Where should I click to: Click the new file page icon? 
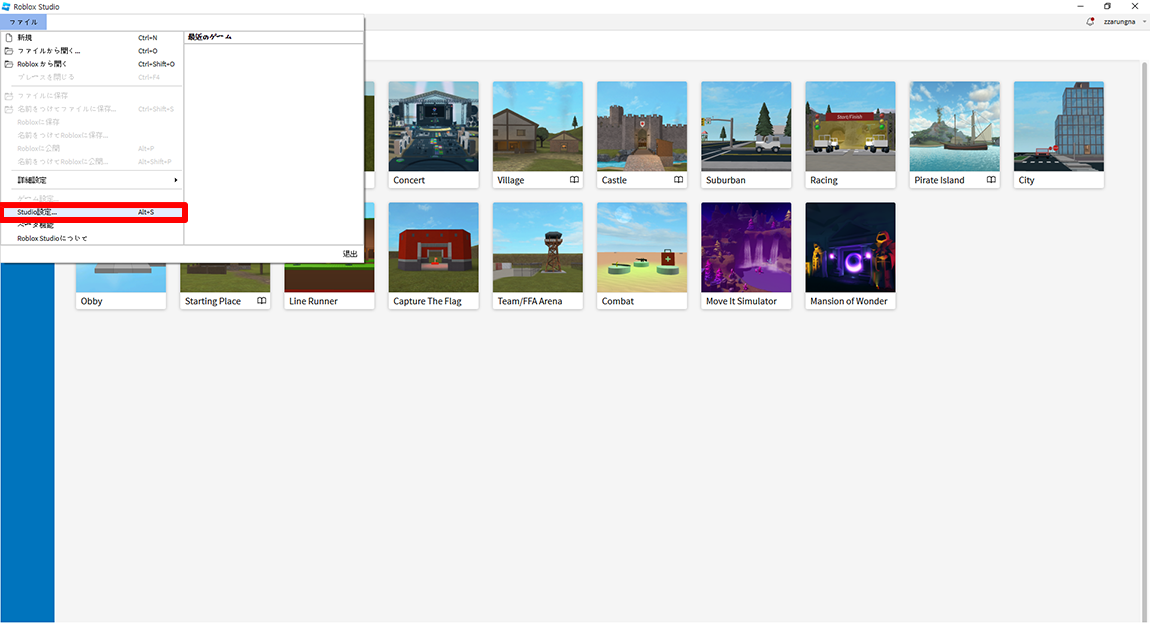pos(9,37)
